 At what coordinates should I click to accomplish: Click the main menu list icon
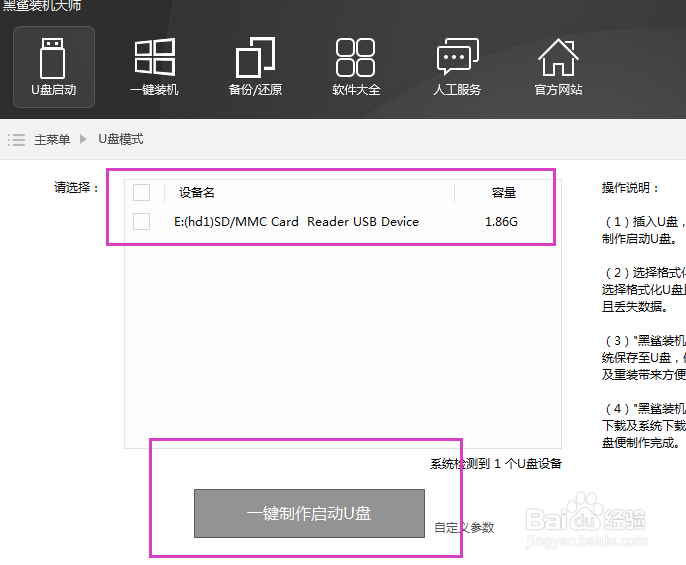point(16,140)
